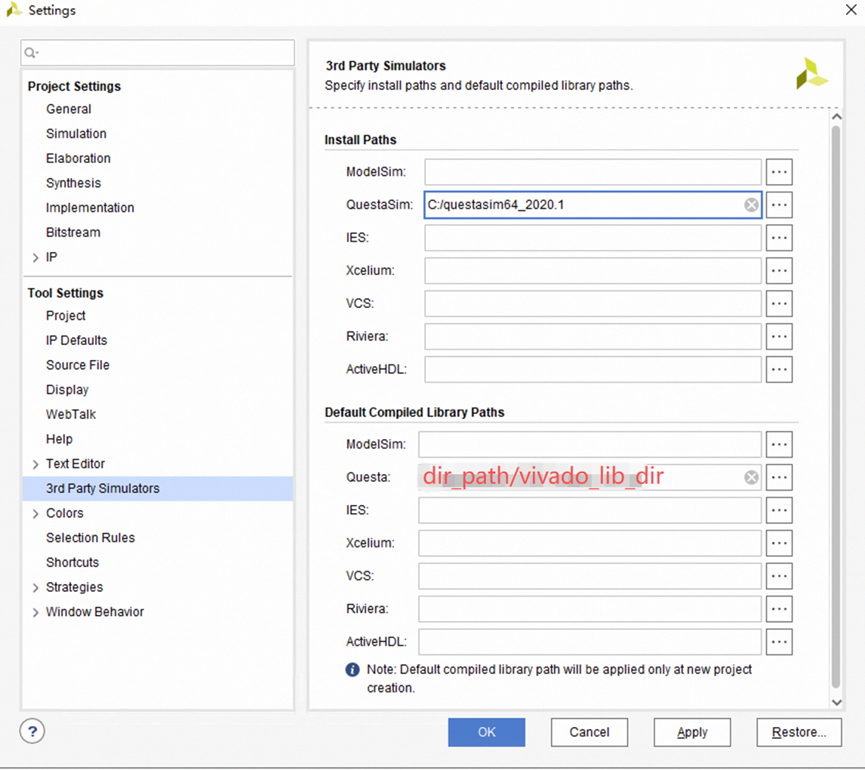Click the scrollbar up arrow
The image size is (865, 770).
[x=836, y=116]
